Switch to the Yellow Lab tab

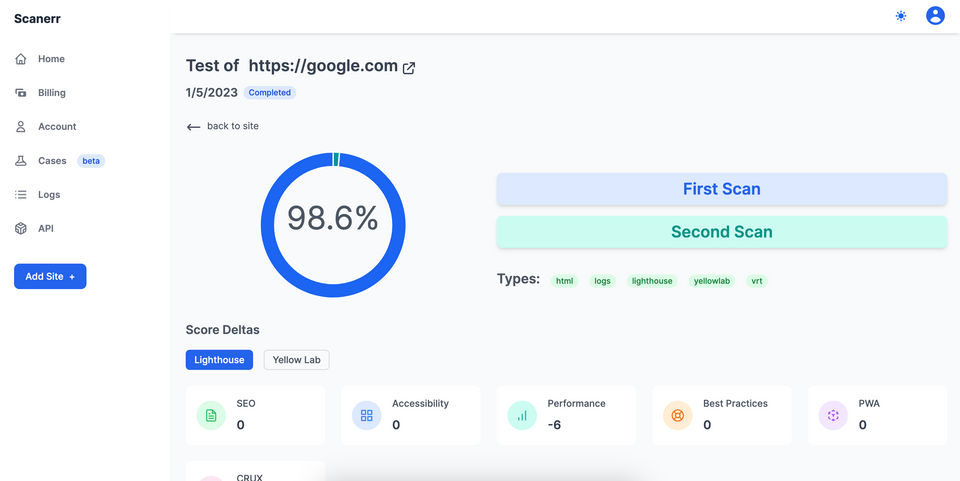(x=296, y=360)
